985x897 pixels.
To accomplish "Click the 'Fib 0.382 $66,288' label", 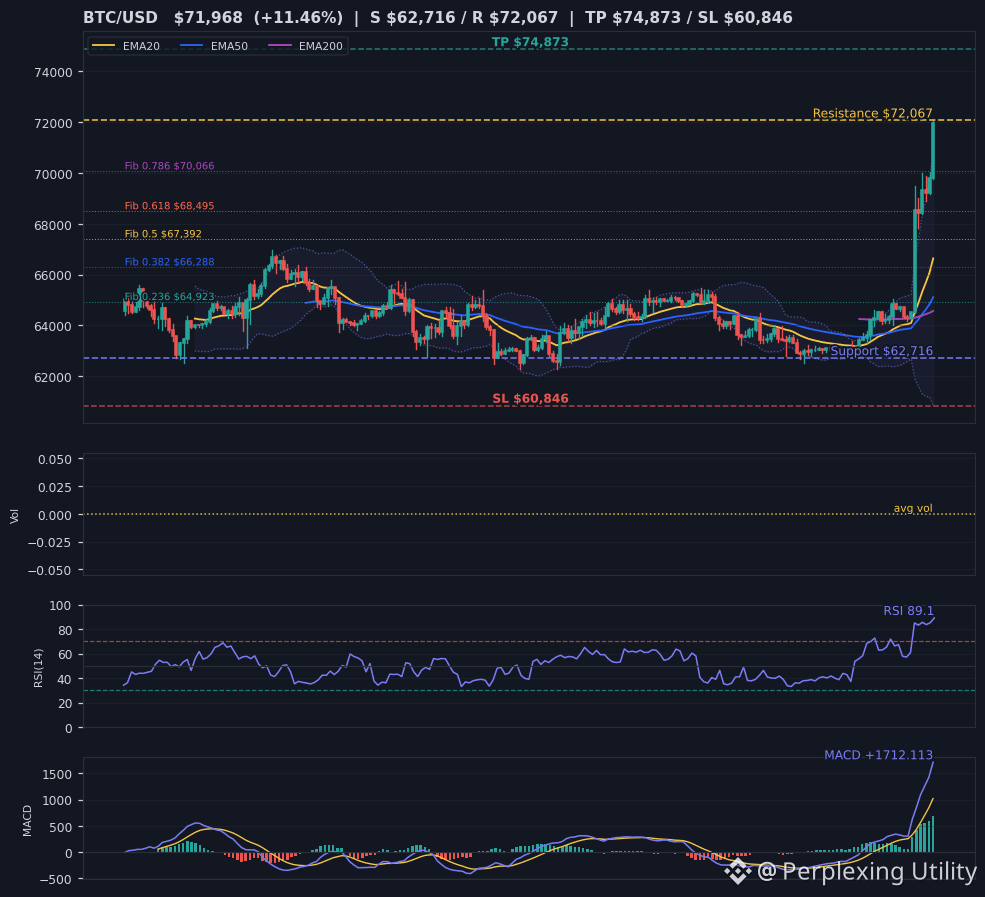I will tap(170, 262).
